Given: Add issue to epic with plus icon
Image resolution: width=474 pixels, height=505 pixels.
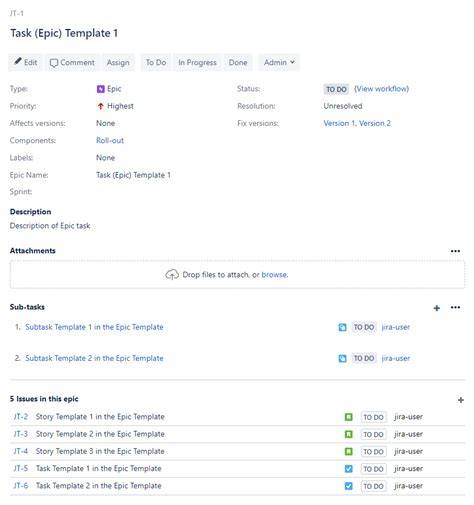Looking at the screenshot, I should tap(460, 400).
